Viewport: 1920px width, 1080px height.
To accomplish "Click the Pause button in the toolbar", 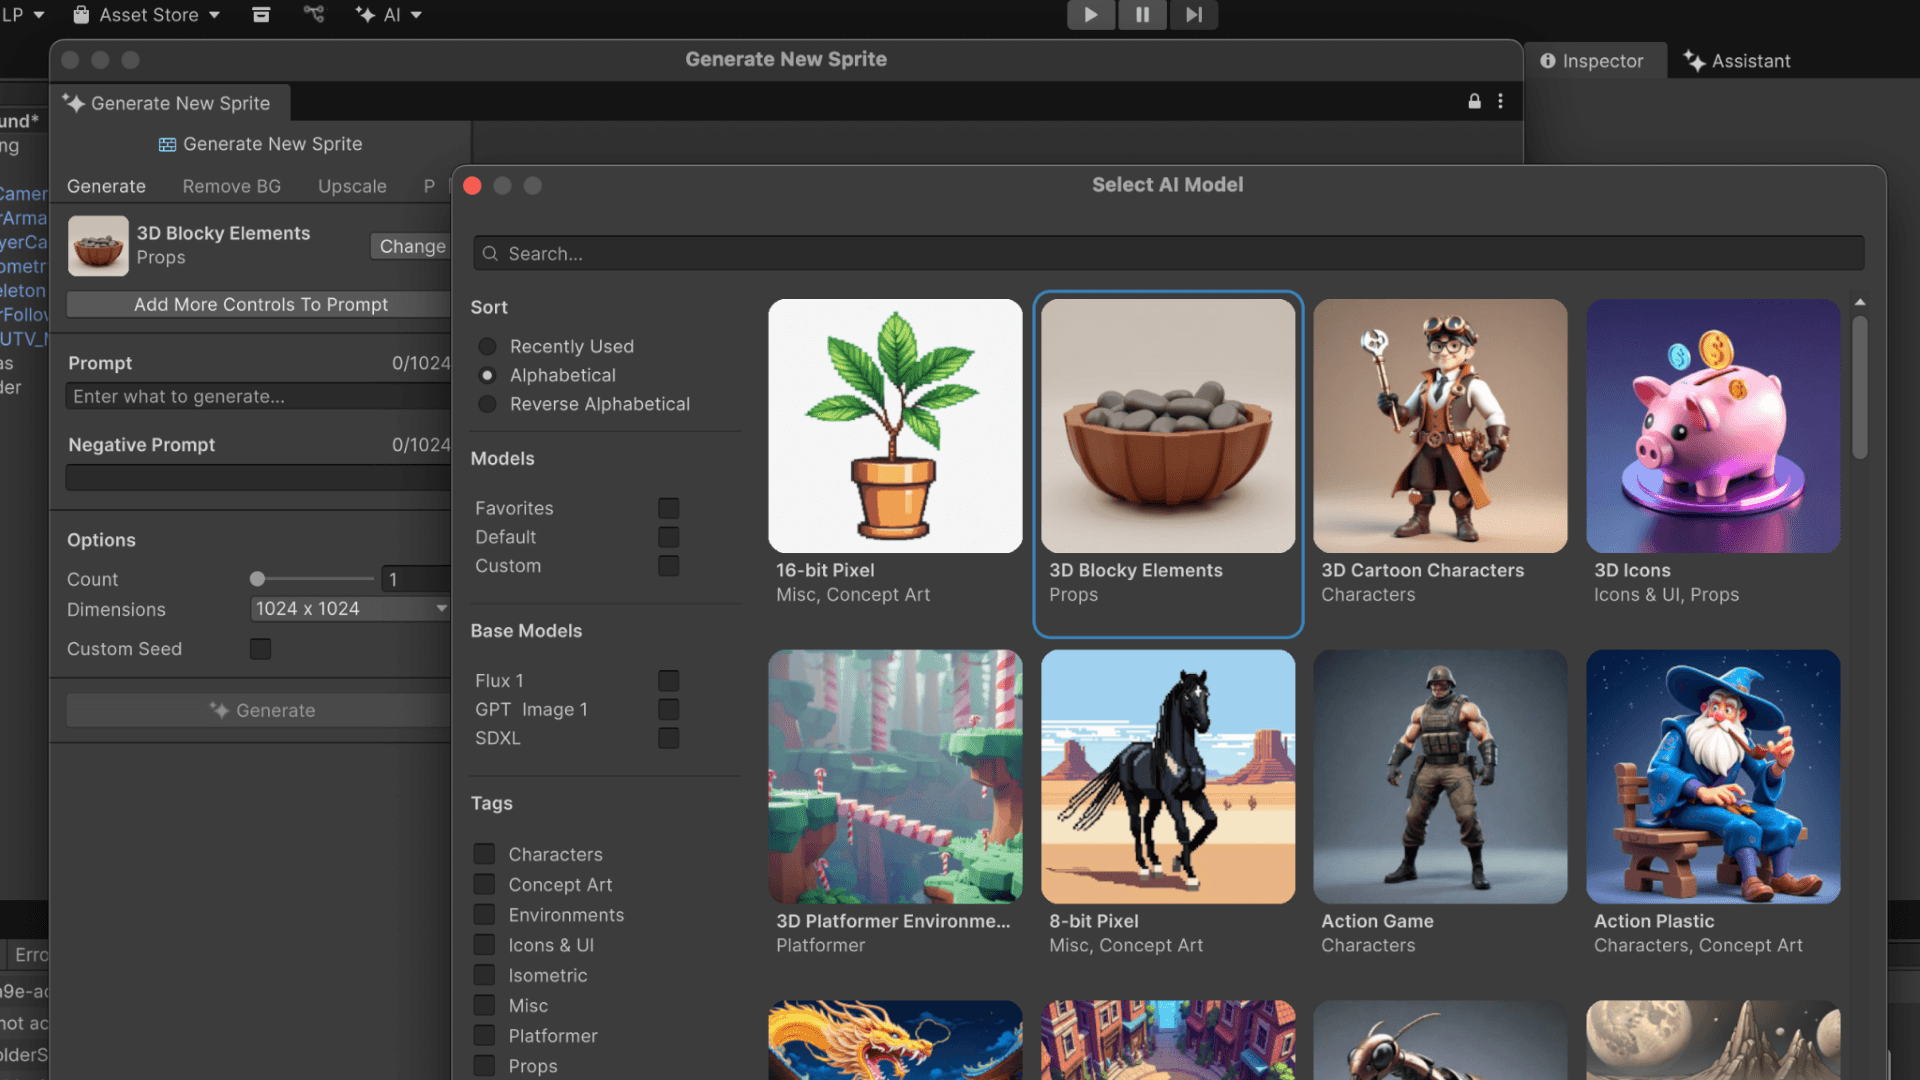I will point(1142,15).
